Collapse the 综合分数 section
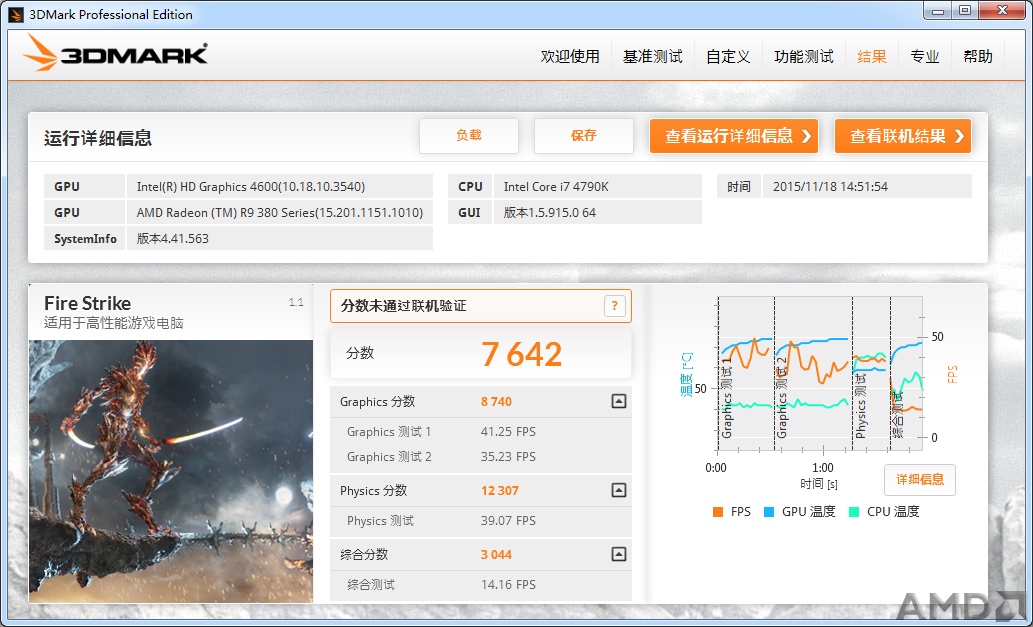Screen dimensions: 1033x627 click(618, 554)
